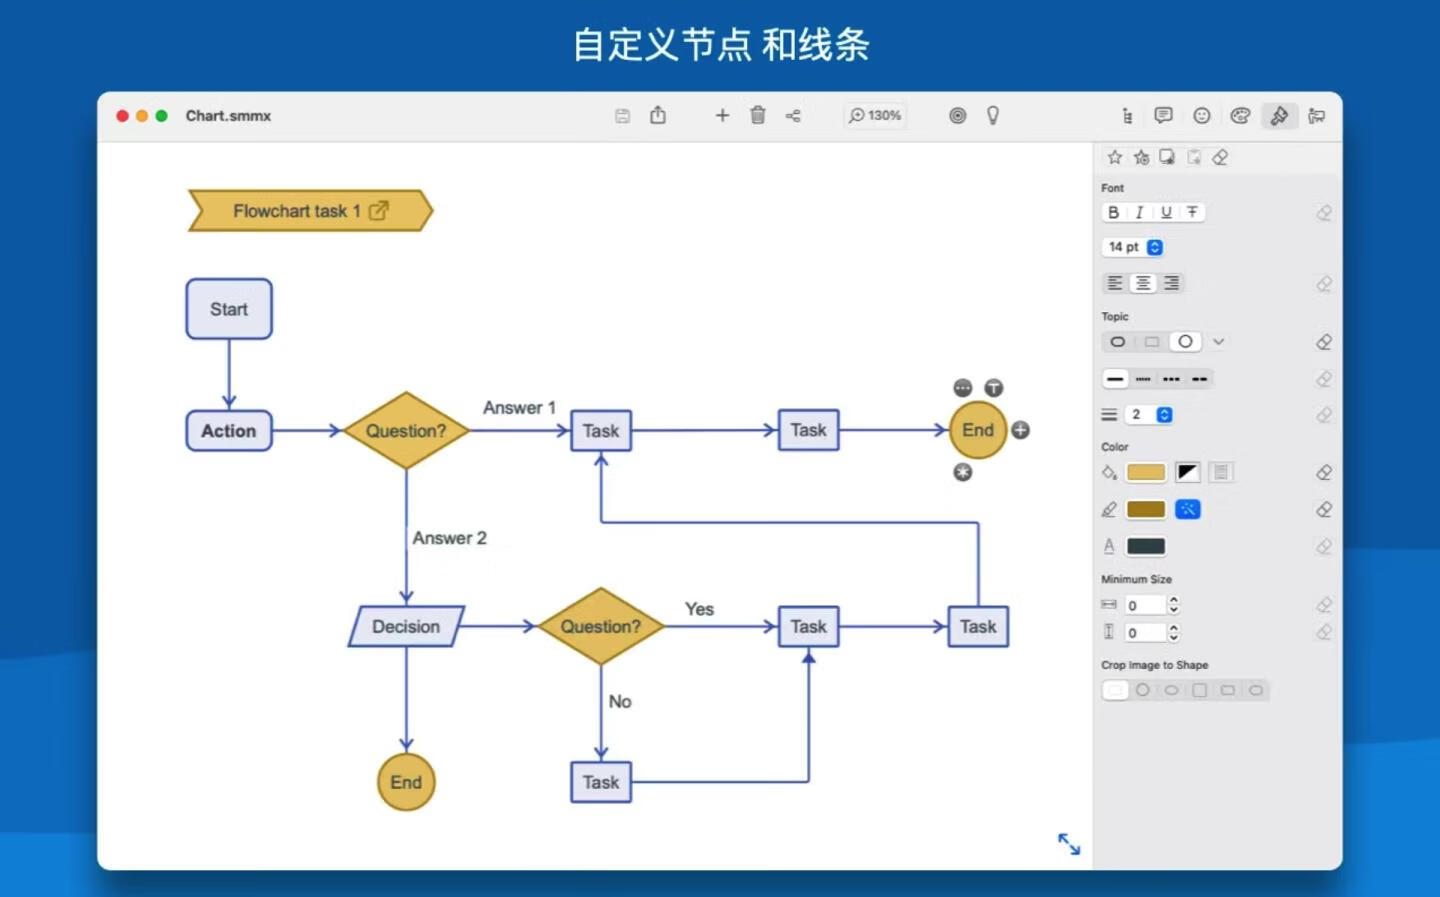Open the dark text color swatch
Image resolution: width=1440 pixels, height=897 pixels.
point(1146,546)
